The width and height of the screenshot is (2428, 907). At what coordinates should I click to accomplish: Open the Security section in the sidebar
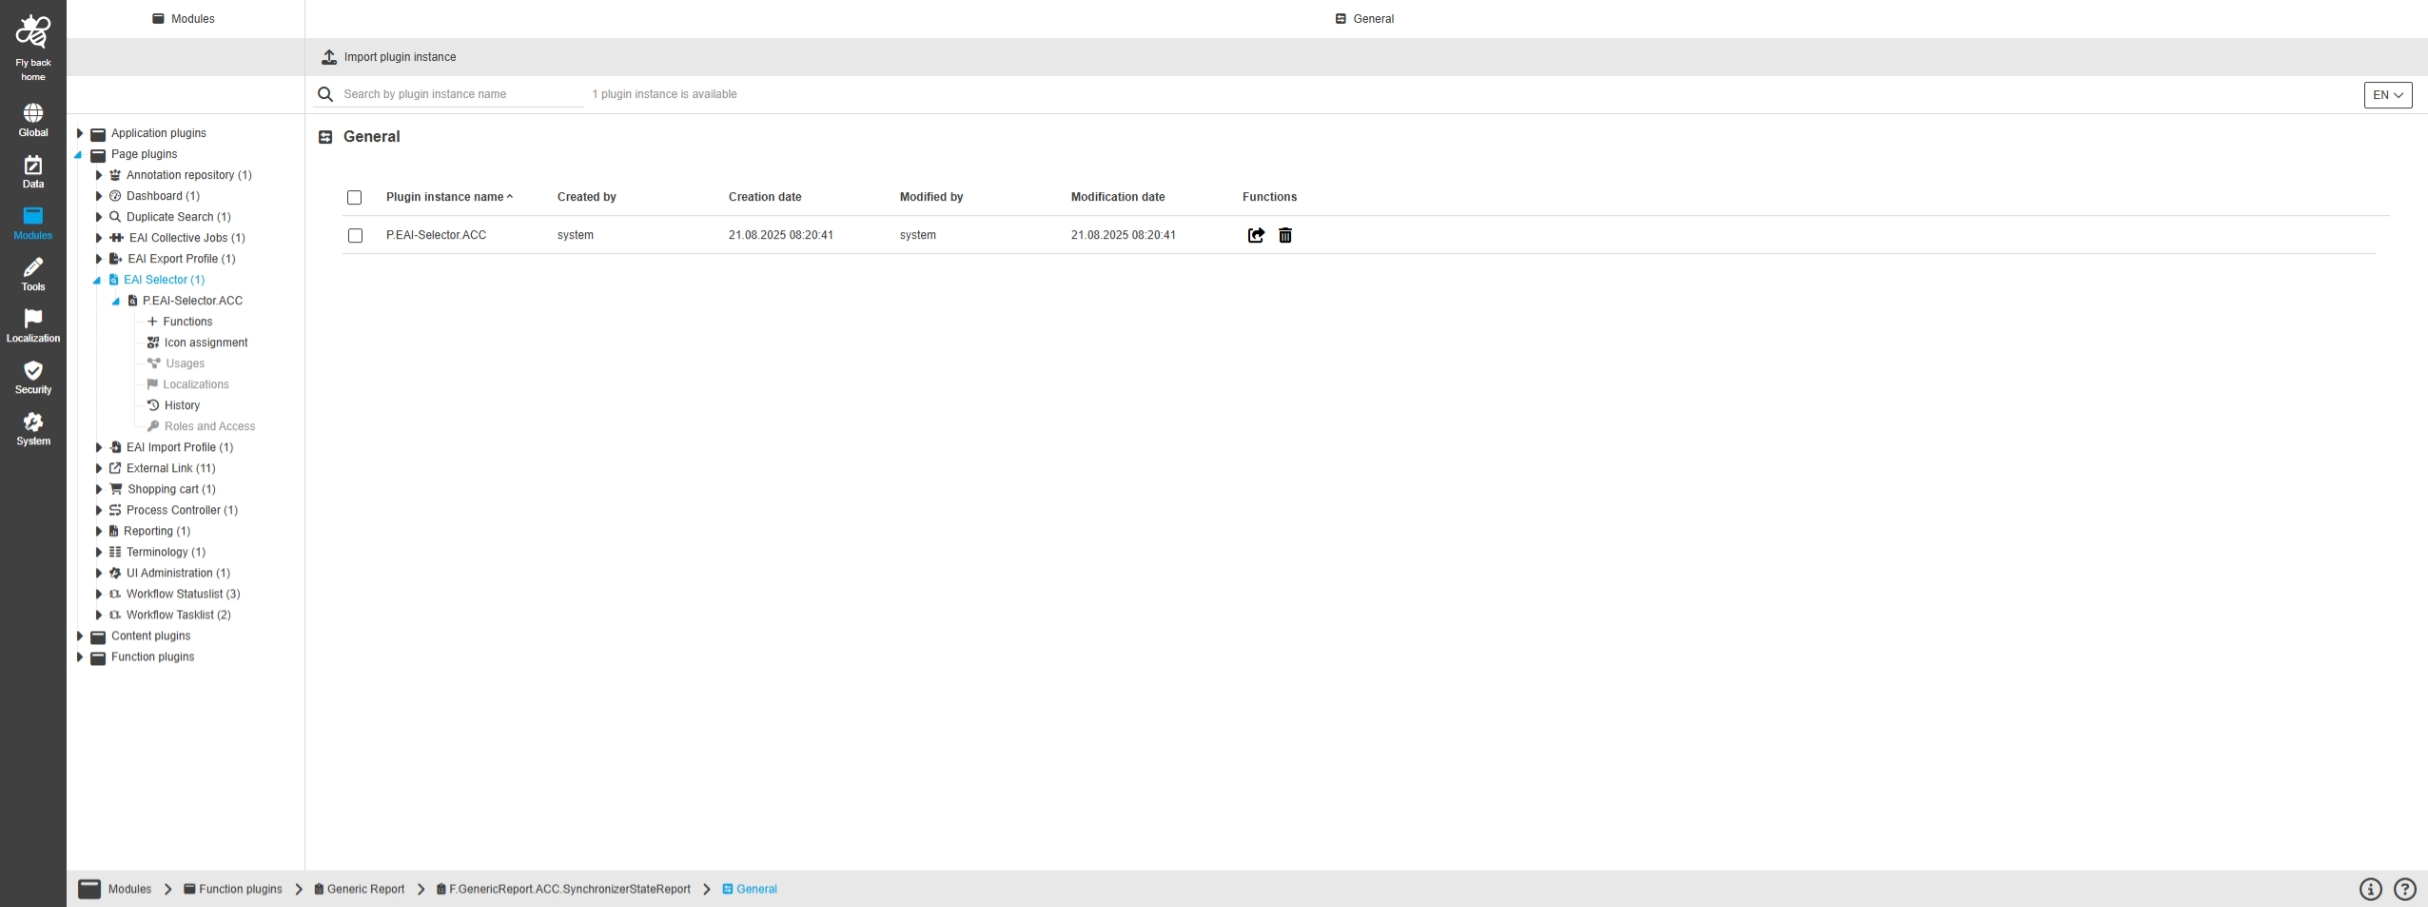[33, 378]
